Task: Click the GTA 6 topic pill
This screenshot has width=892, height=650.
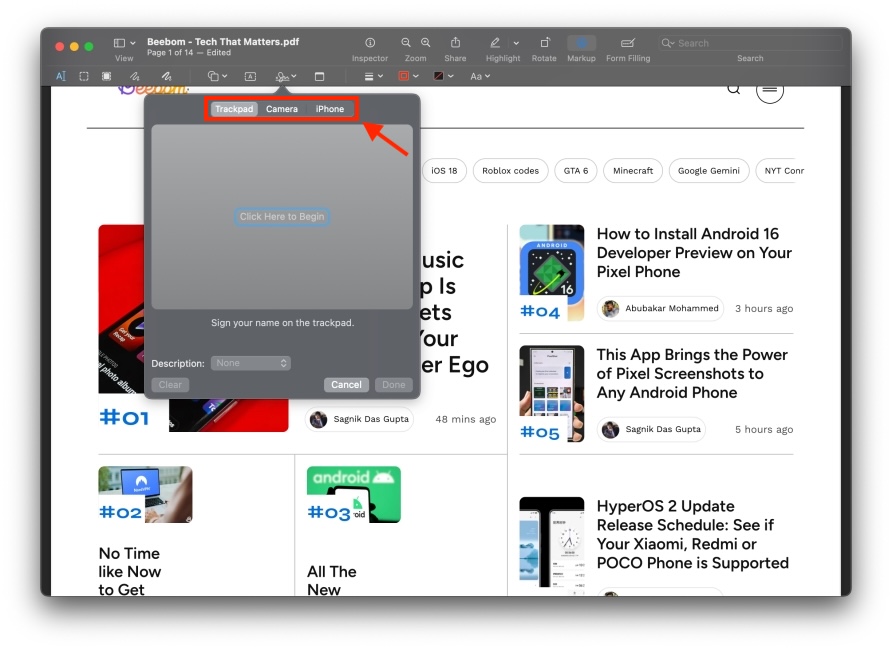Action: coord(576,171)
